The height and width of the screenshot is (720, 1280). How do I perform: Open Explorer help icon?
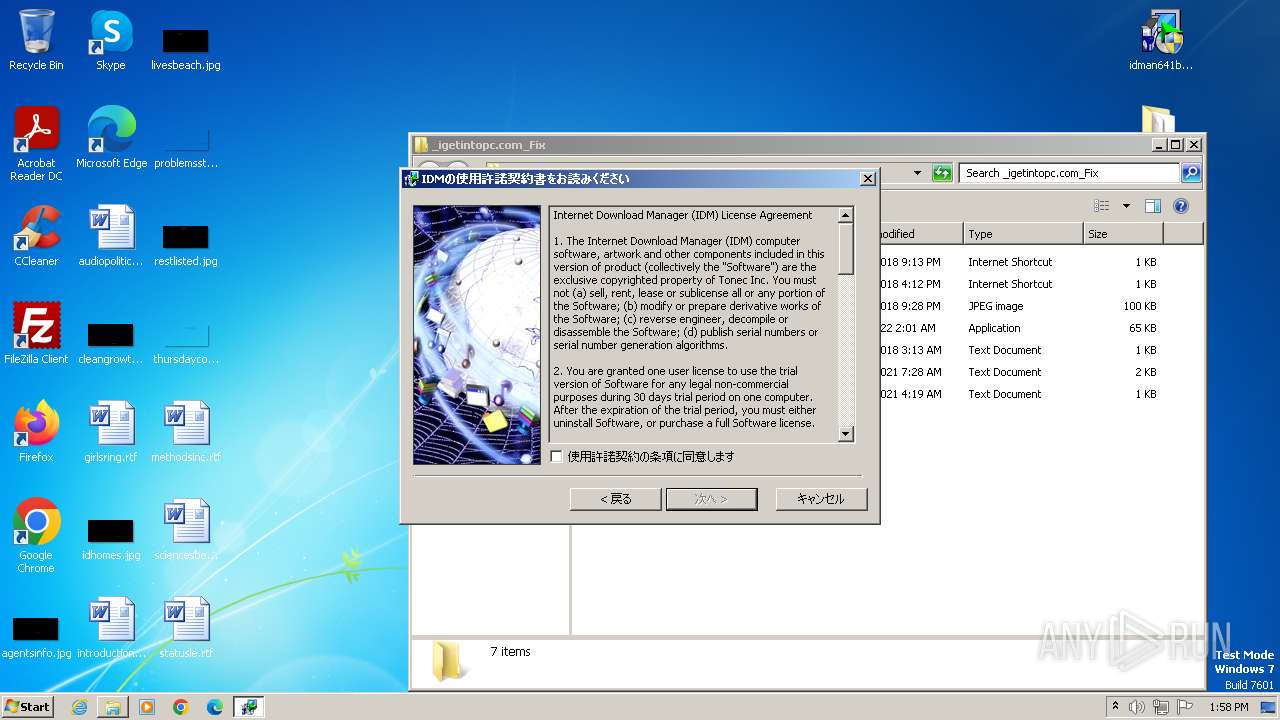pyautogui.click(x=1180, y=206)
